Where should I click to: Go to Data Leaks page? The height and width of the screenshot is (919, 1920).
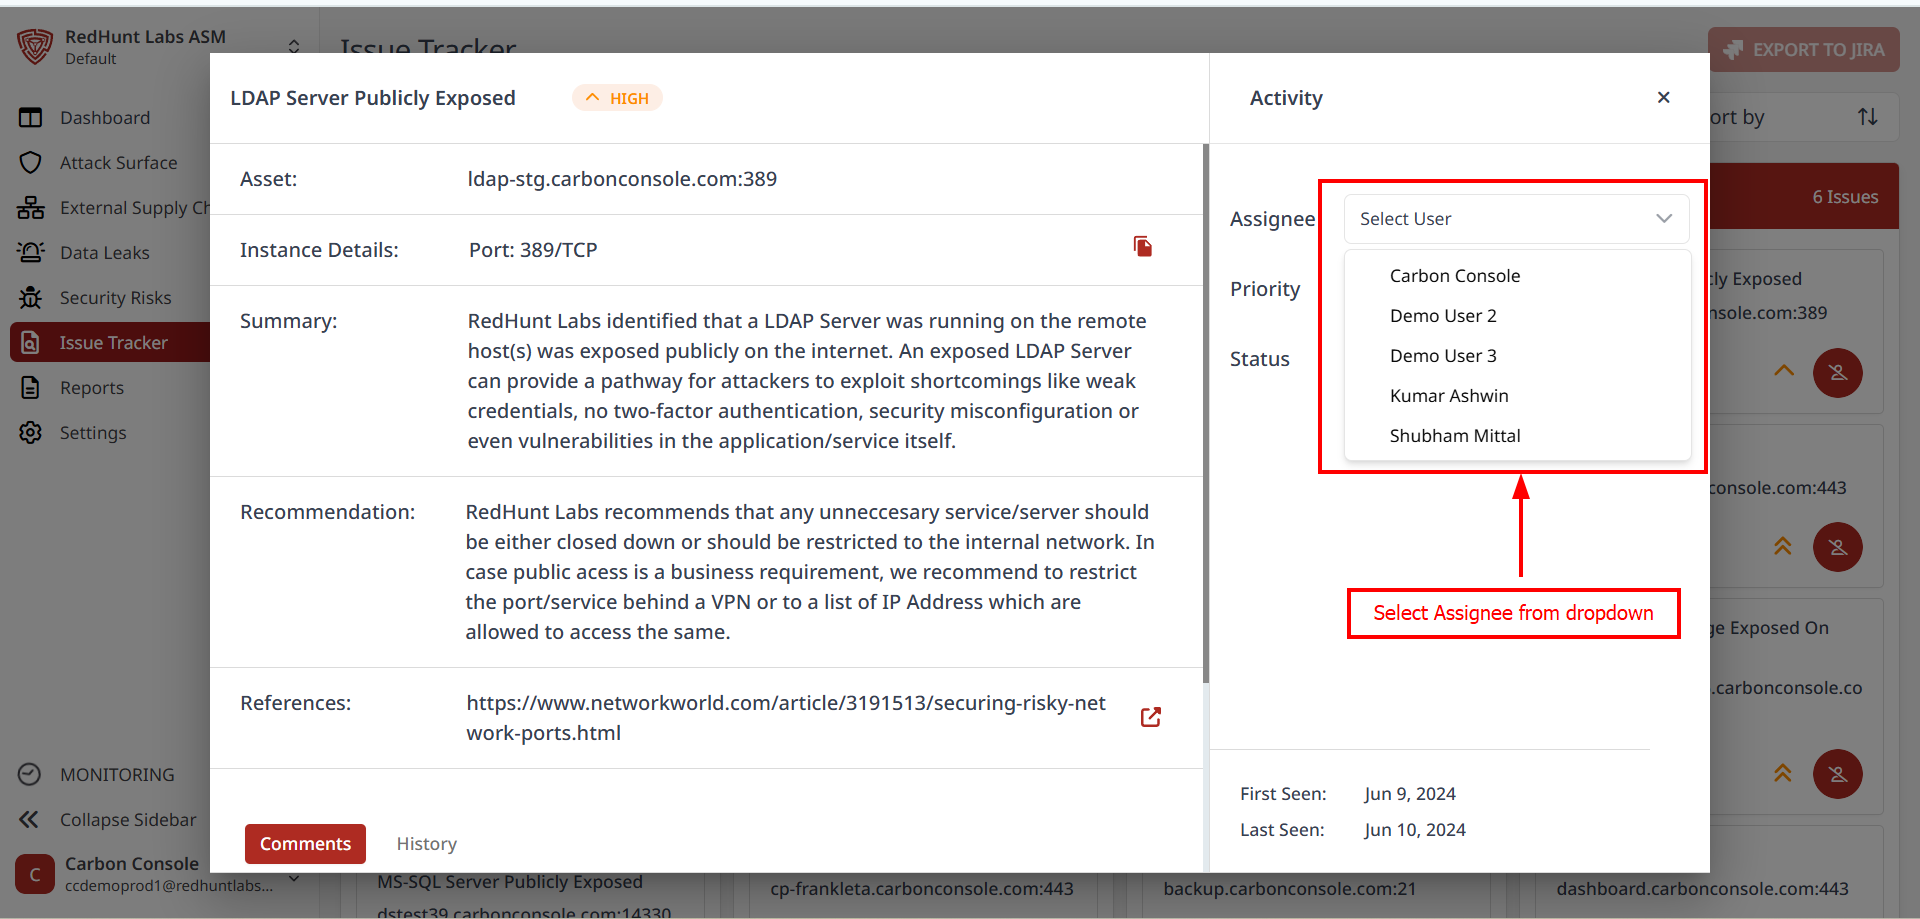[x=105, y=253]
